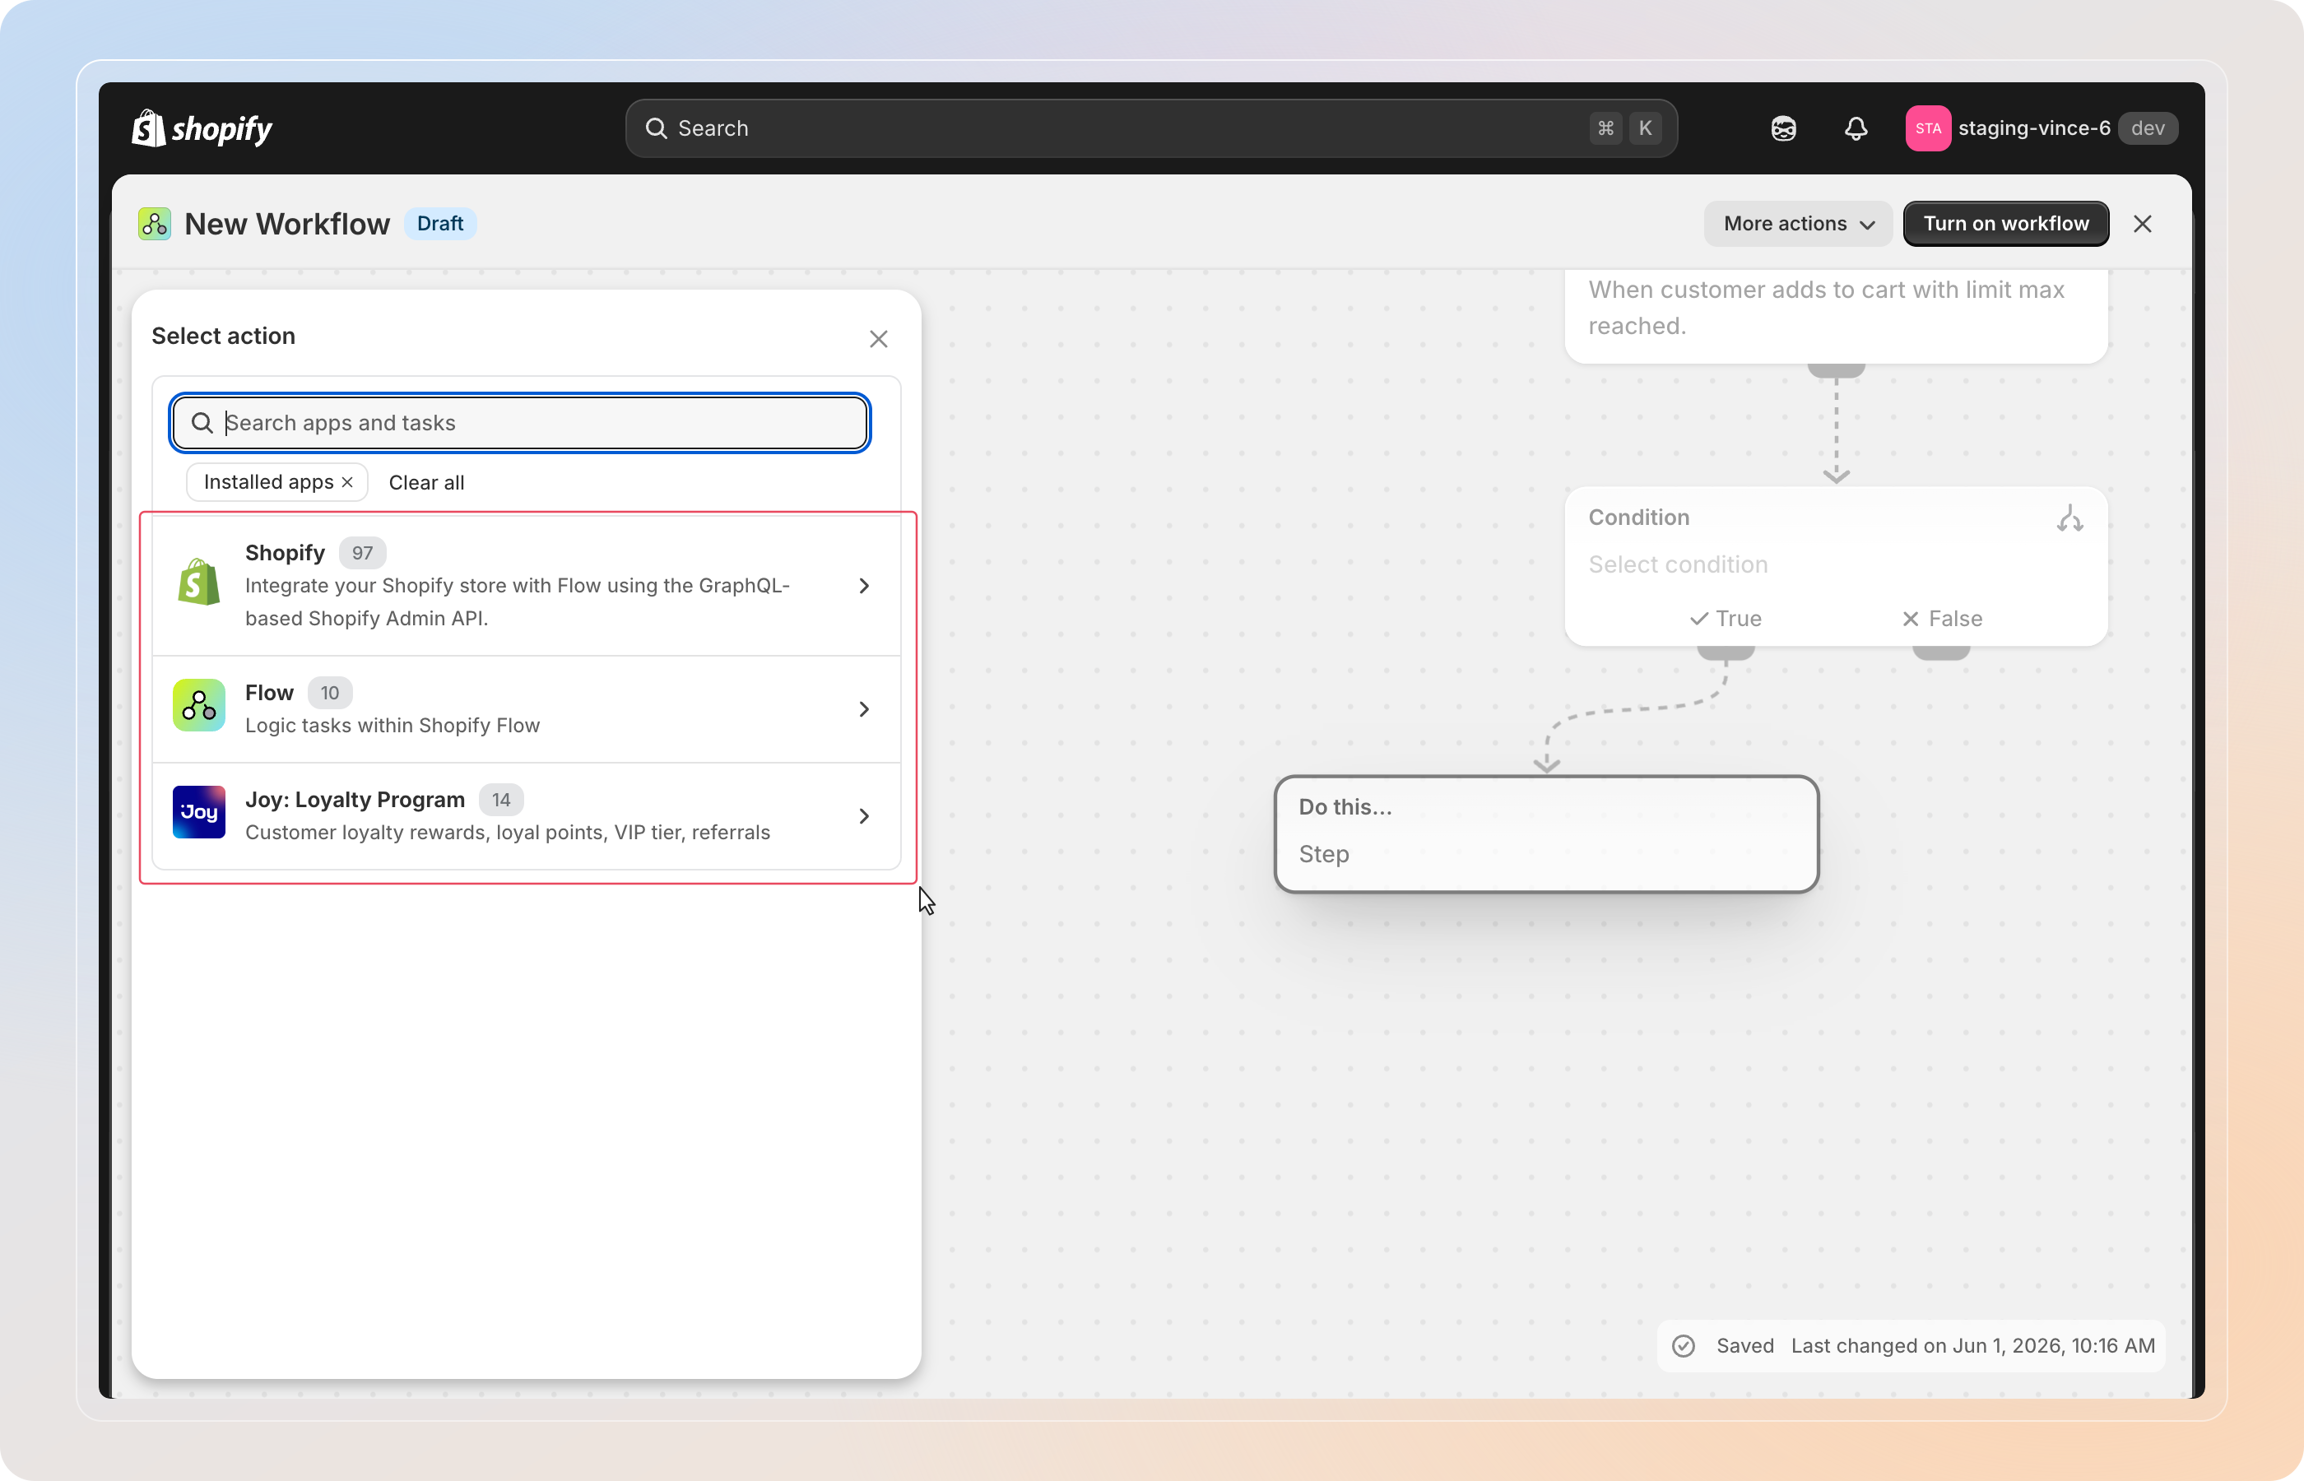The width and height of the screenshot is (2304, 1481).
Task: Select the Do this... Step card
Action: click(1546, 833)
